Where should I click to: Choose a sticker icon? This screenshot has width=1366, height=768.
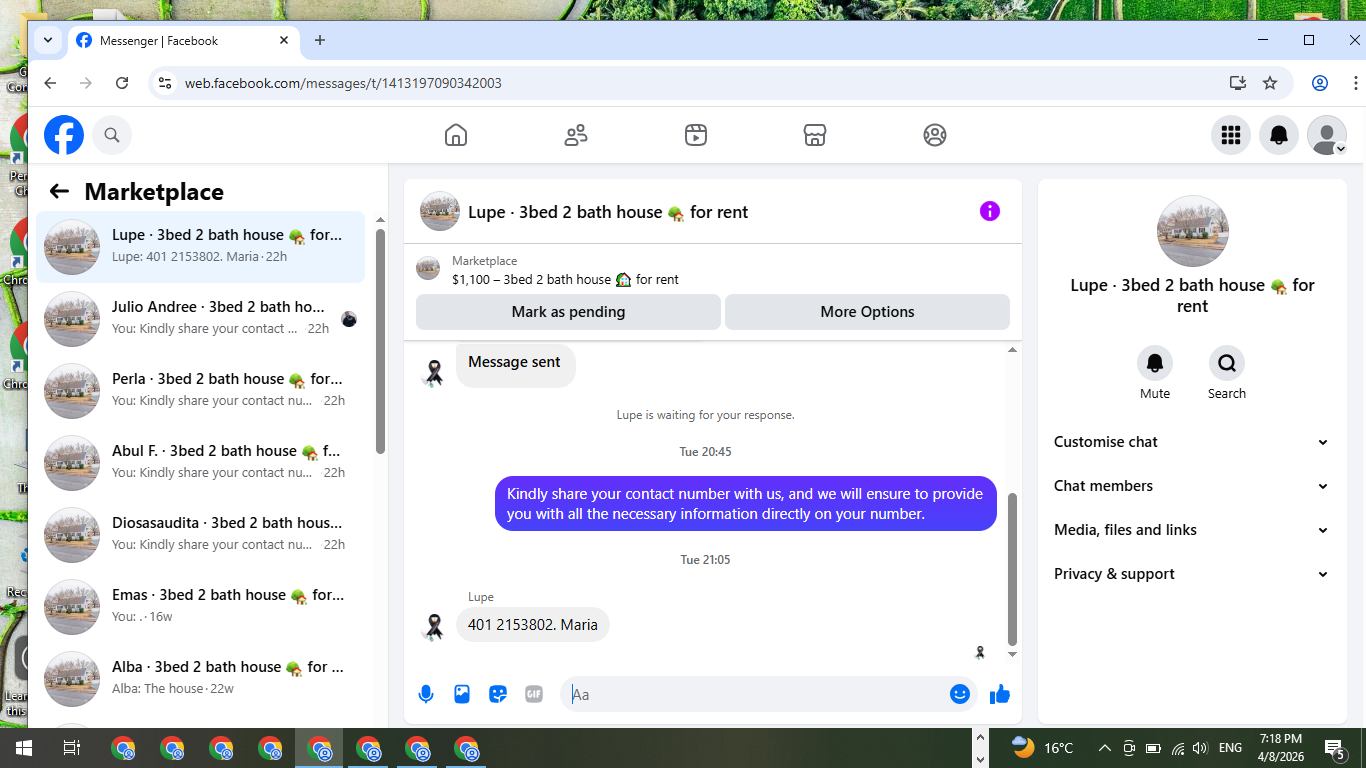coord(498,694)
